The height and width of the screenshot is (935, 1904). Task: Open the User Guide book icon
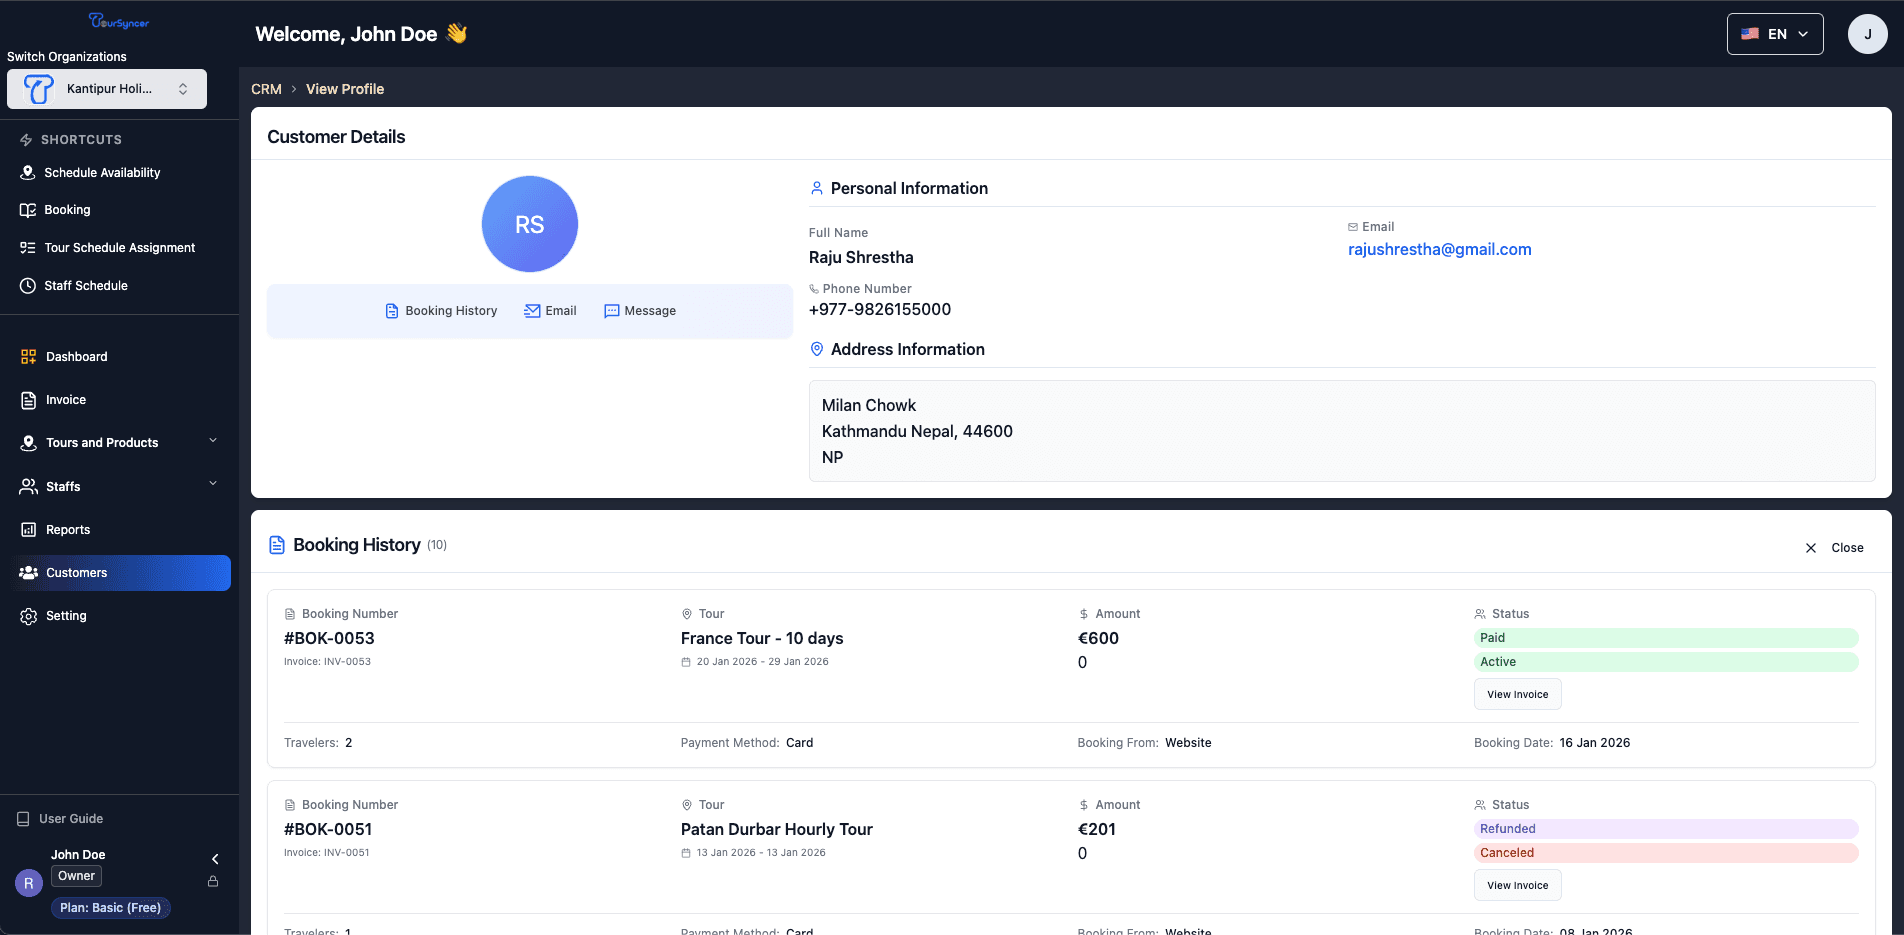click(x=22, y=818)
